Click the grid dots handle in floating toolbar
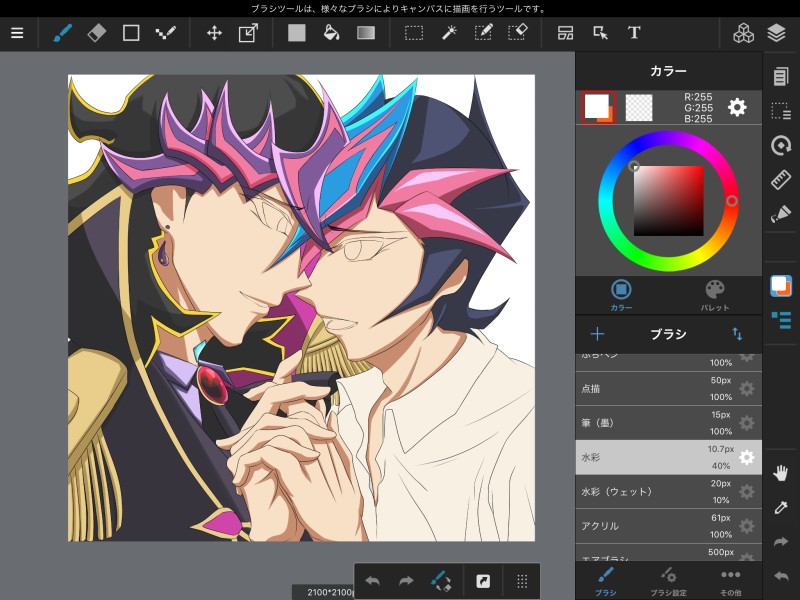Viewport: 800px width, 600px height. [521, 581]
